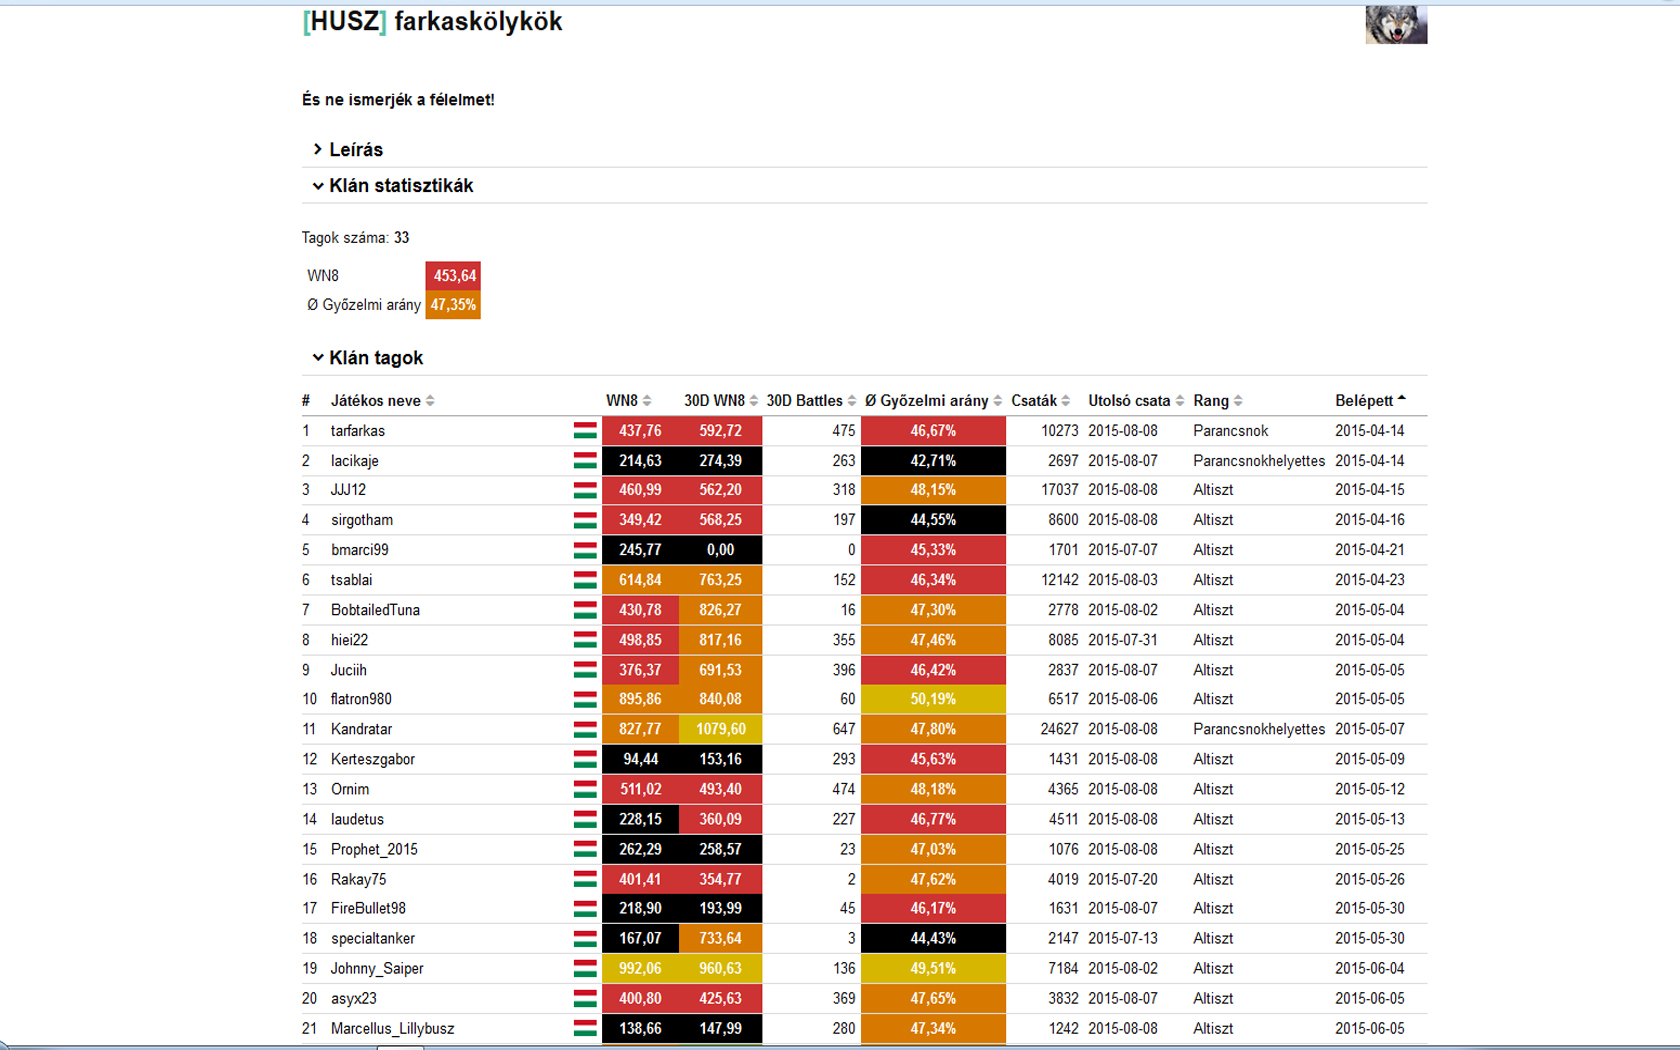Click Hungarian flag icon beside Kandratar
The width and height of the screenshot is (1680, 1050).
[585, 729]
